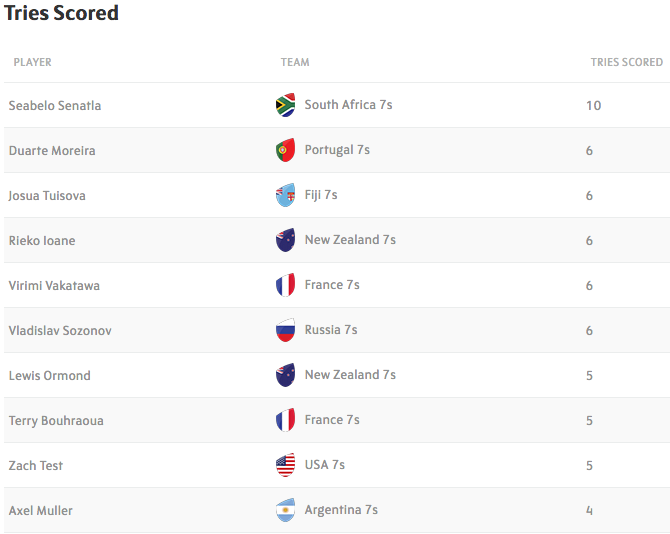Click the Player column header
This screenshot has height=534, width=670.
(32, 62)
